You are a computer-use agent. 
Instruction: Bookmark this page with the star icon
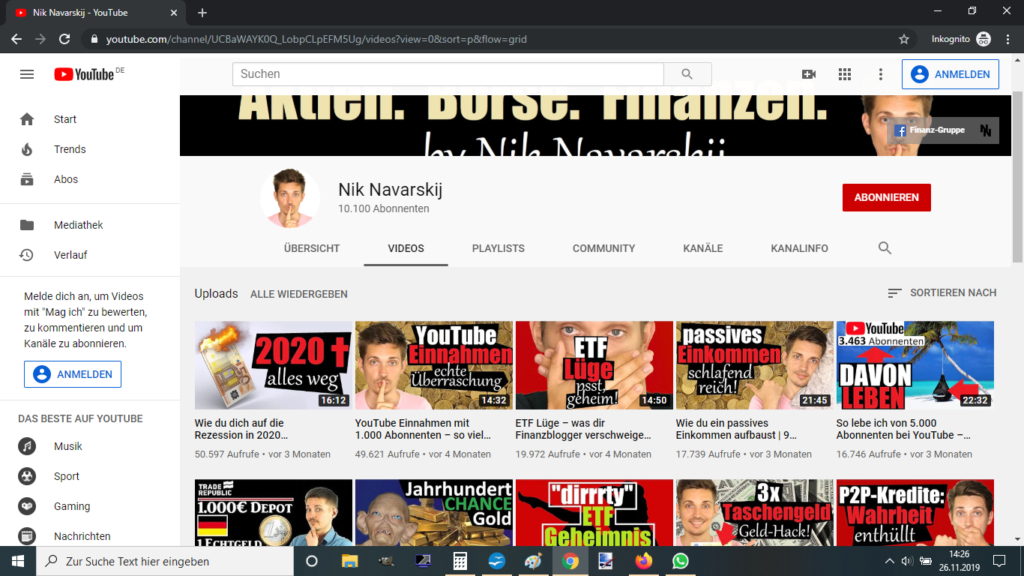904,39
